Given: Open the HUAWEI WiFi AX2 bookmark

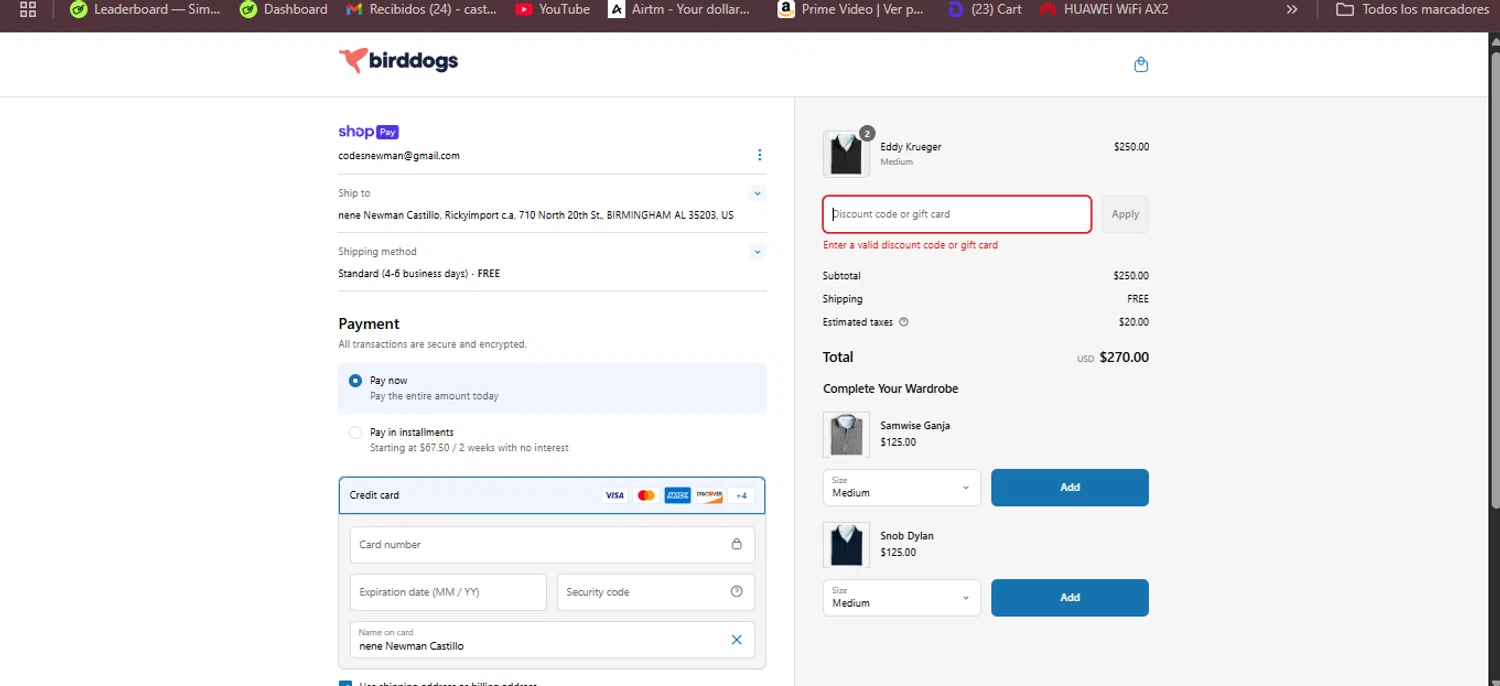Looking at the screenshot, I should [1104, 9].
